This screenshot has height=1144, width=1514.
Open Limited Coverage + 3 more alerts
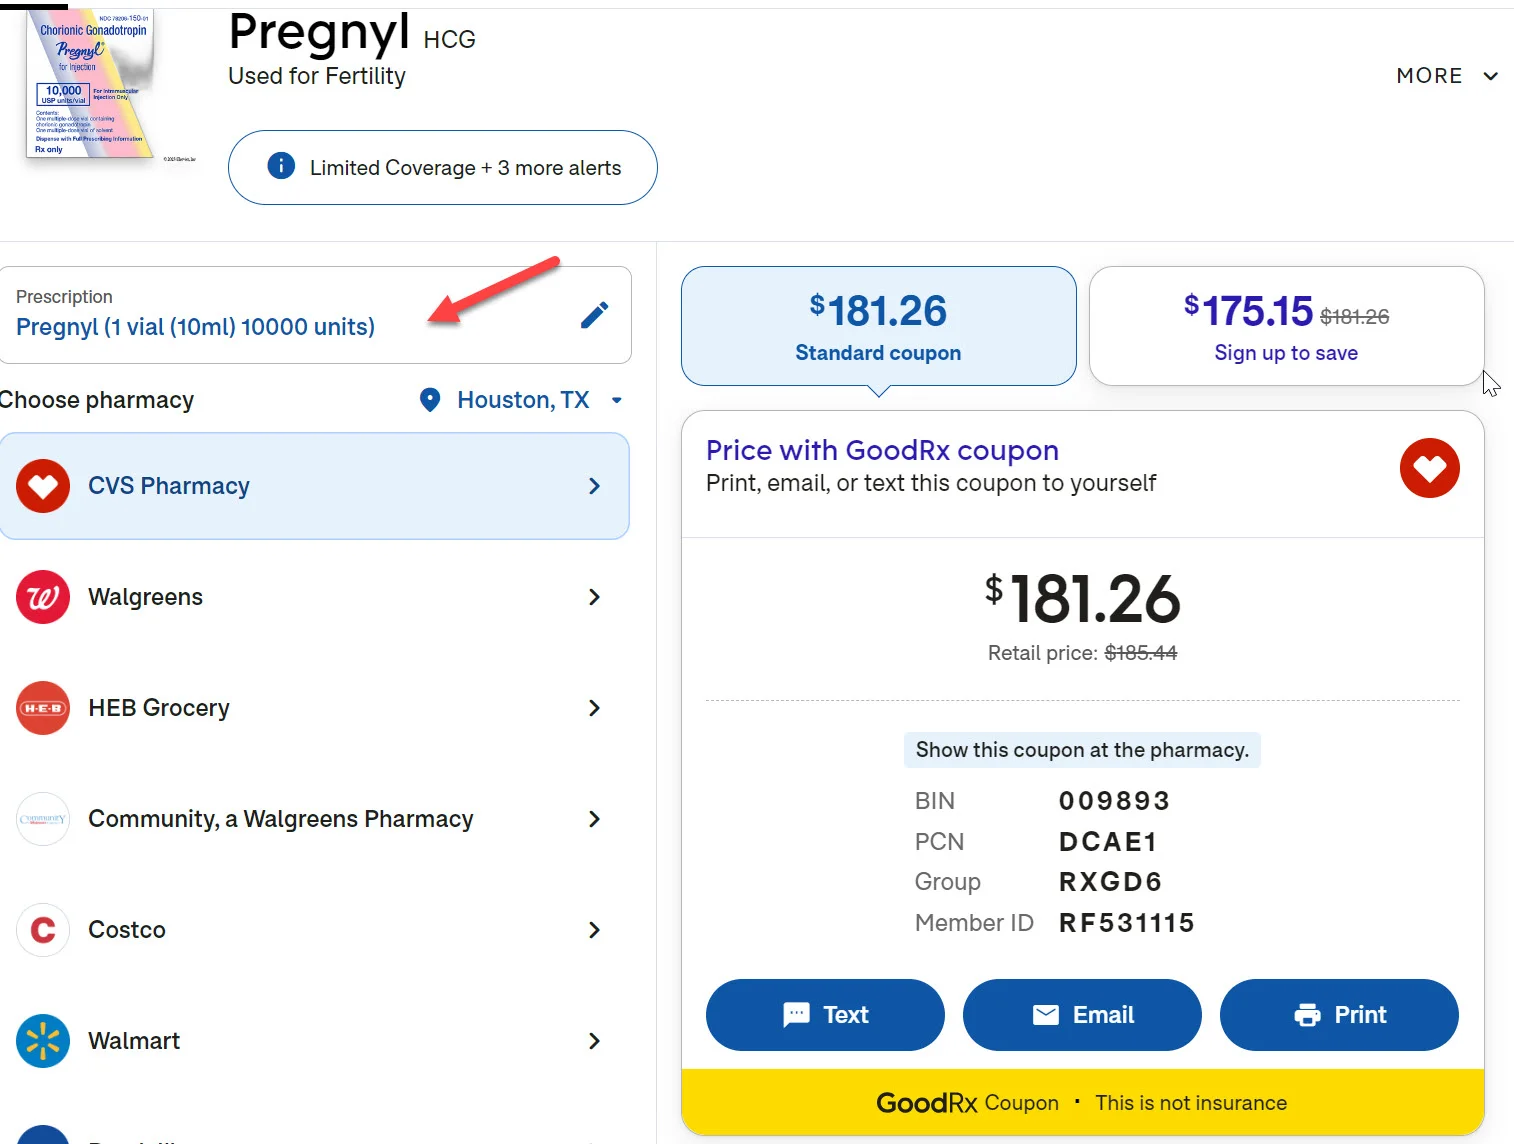tap(443, 168)
